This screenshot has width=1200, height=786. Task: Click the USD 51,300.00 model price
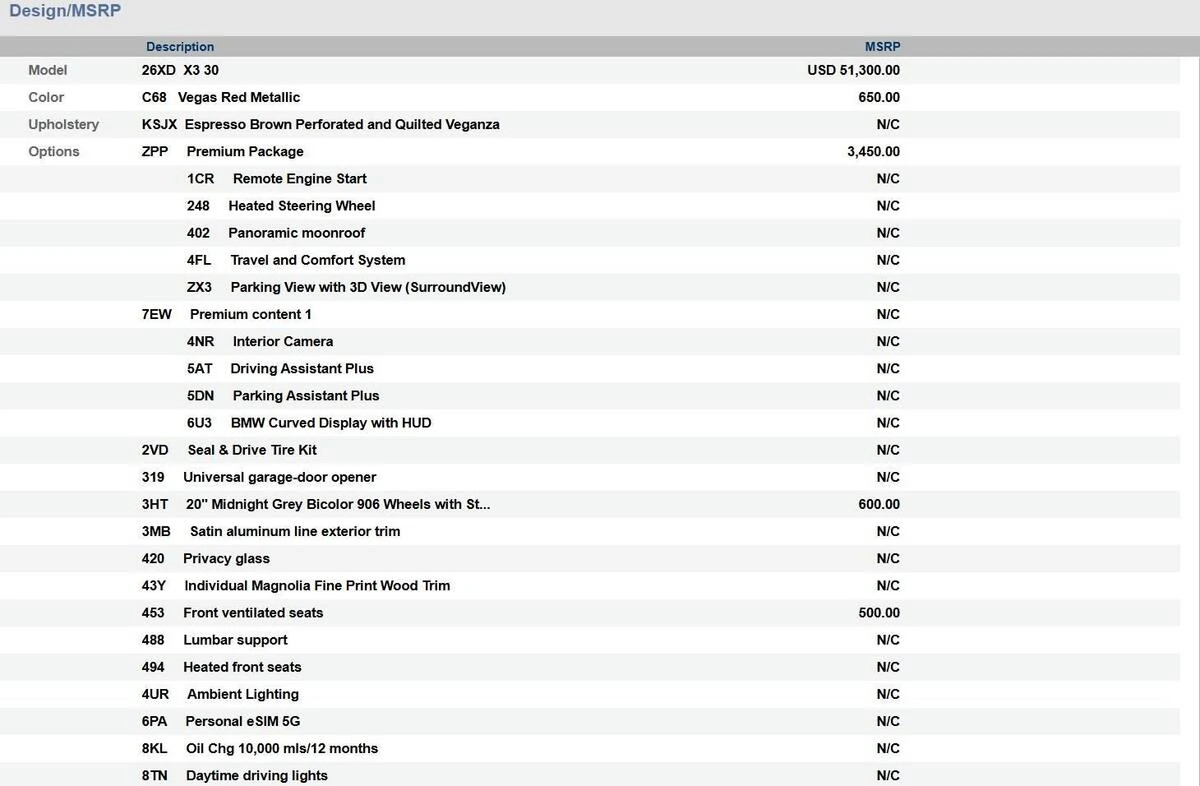point(853,71)
